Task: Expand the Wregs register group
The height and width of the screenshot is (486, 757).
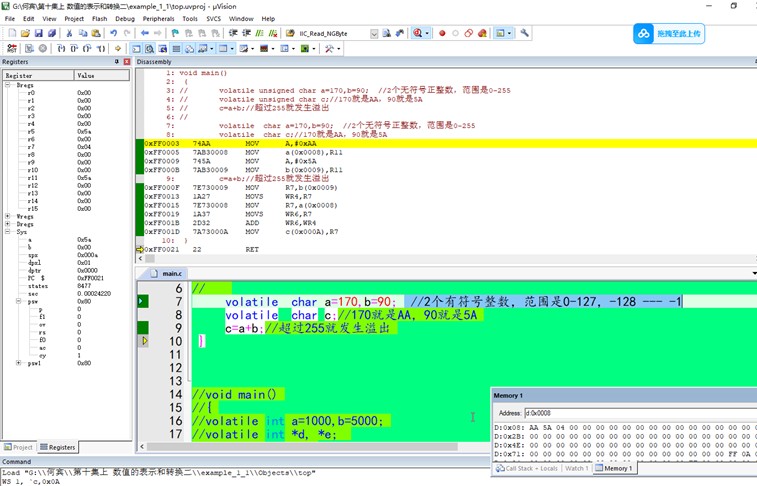Action: pyautogui.click(x=8, y=216)
